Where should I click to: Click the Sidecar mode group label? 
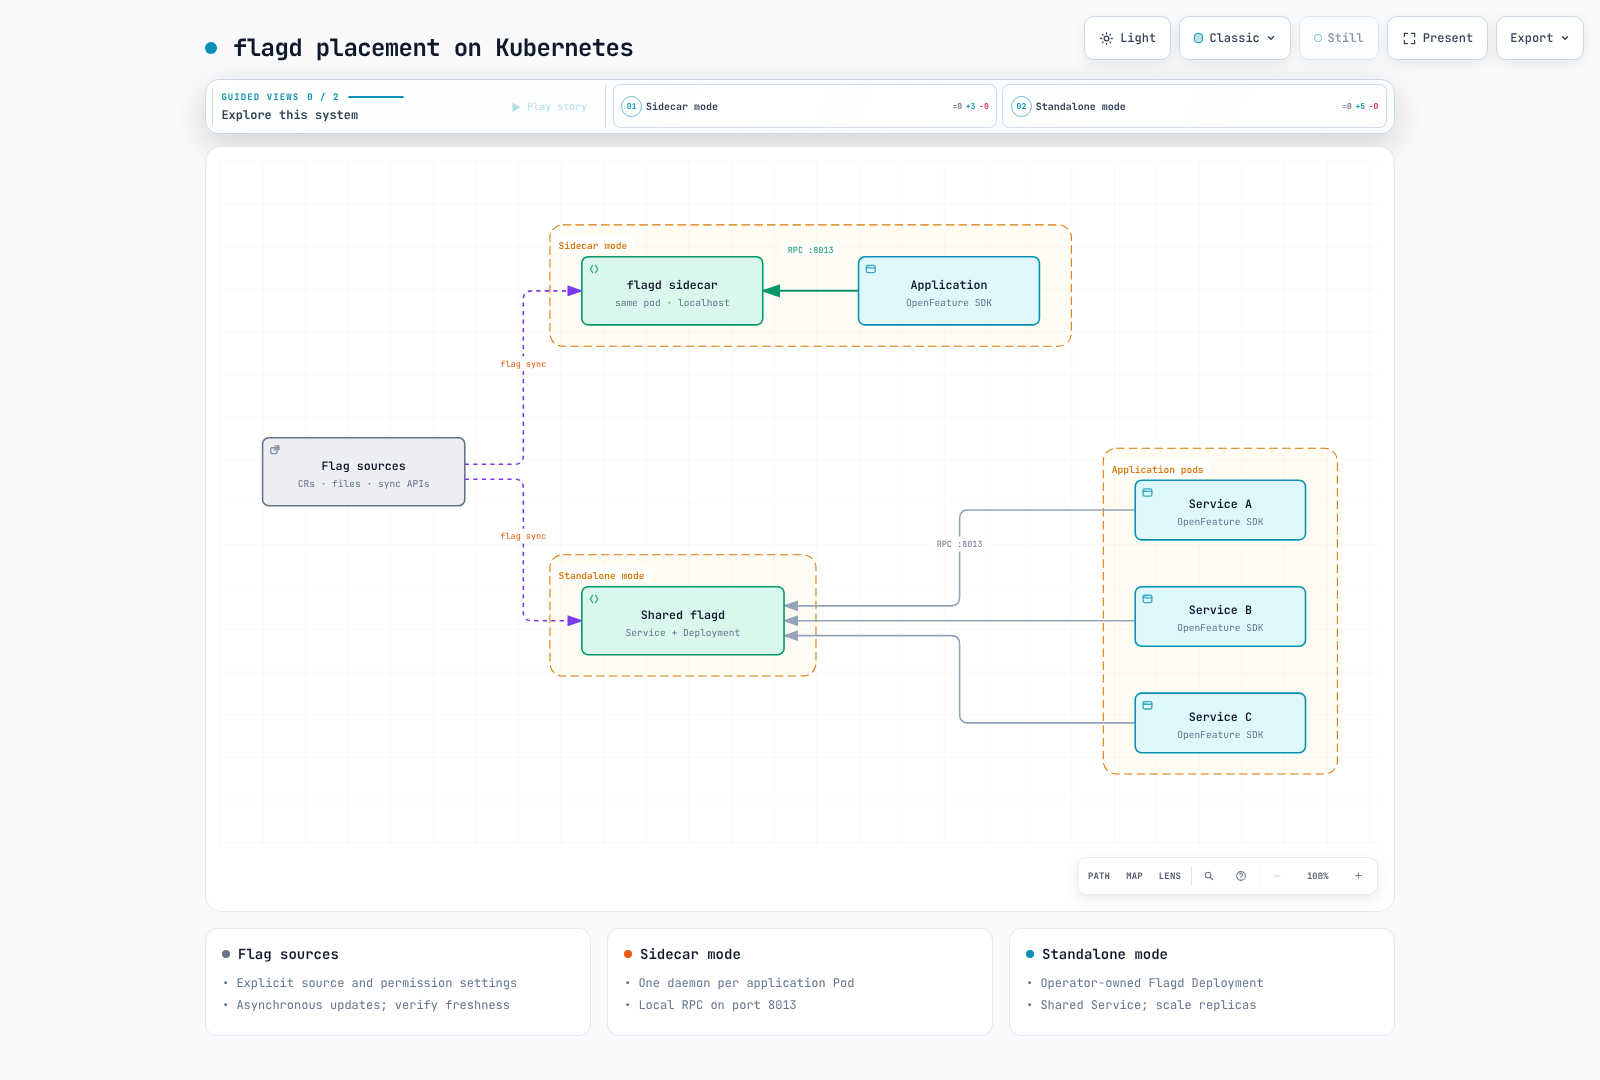593,246
